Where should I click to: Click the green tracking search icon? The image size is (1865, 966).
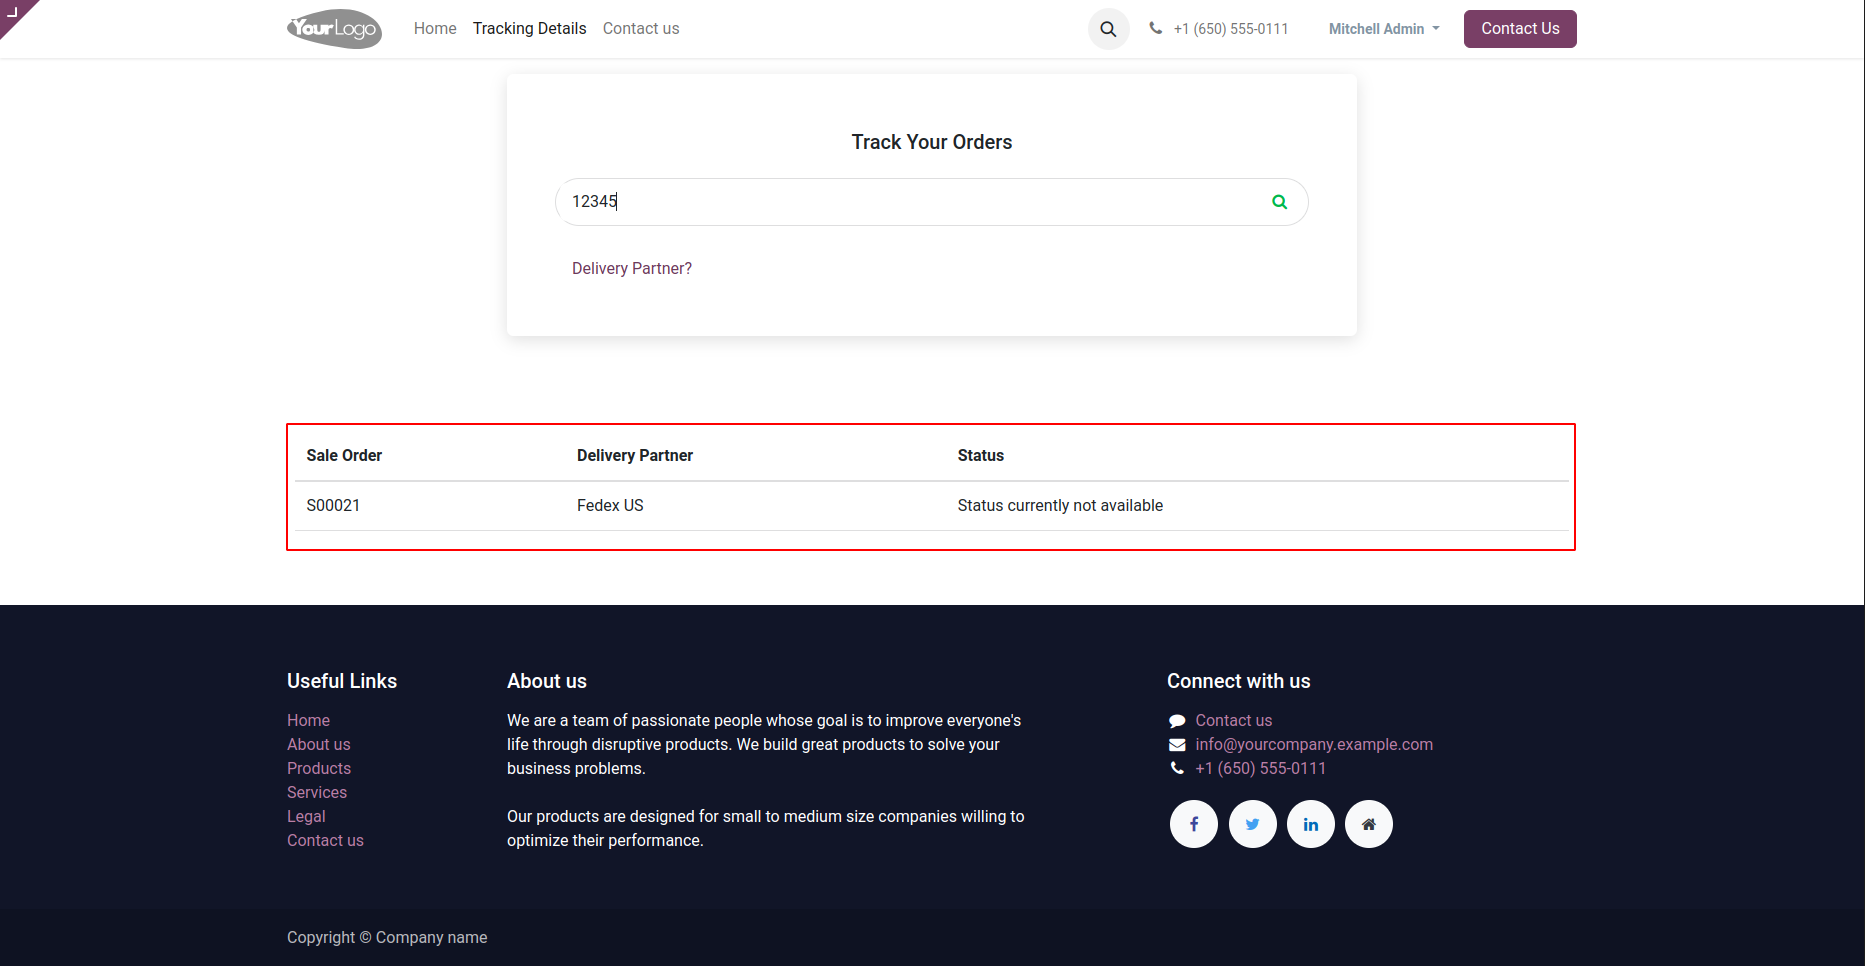click(x=1279, y=202)
